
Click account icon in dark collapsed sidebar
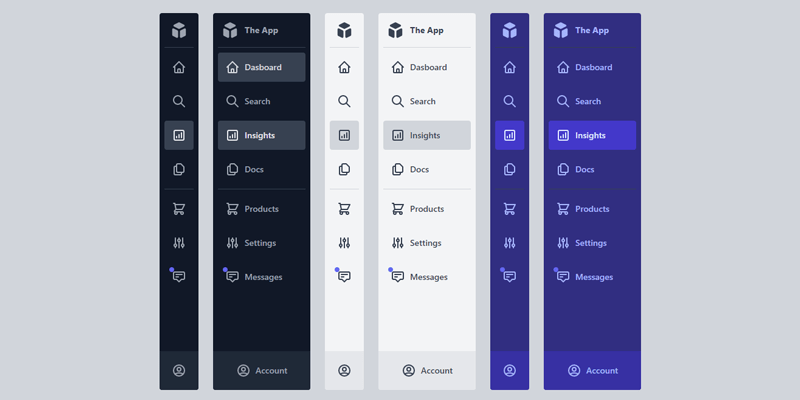click(179, 371)
